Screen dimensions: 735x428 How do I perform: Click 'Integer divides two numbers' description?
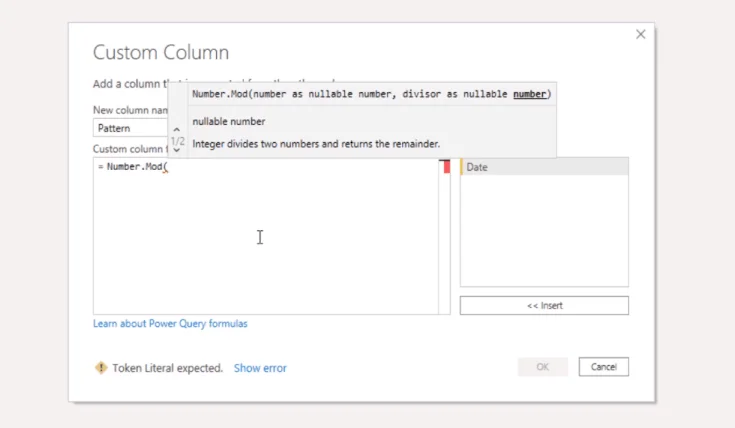tap(316, 144)
